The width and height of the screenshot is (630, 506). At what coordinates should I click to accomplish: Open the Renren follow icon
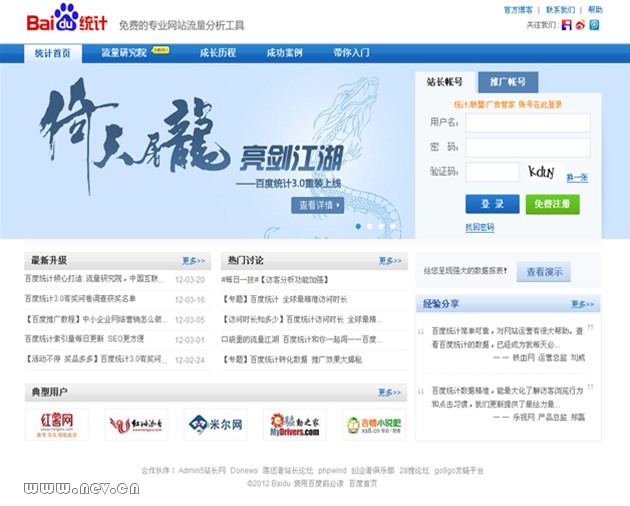point(567,25)
